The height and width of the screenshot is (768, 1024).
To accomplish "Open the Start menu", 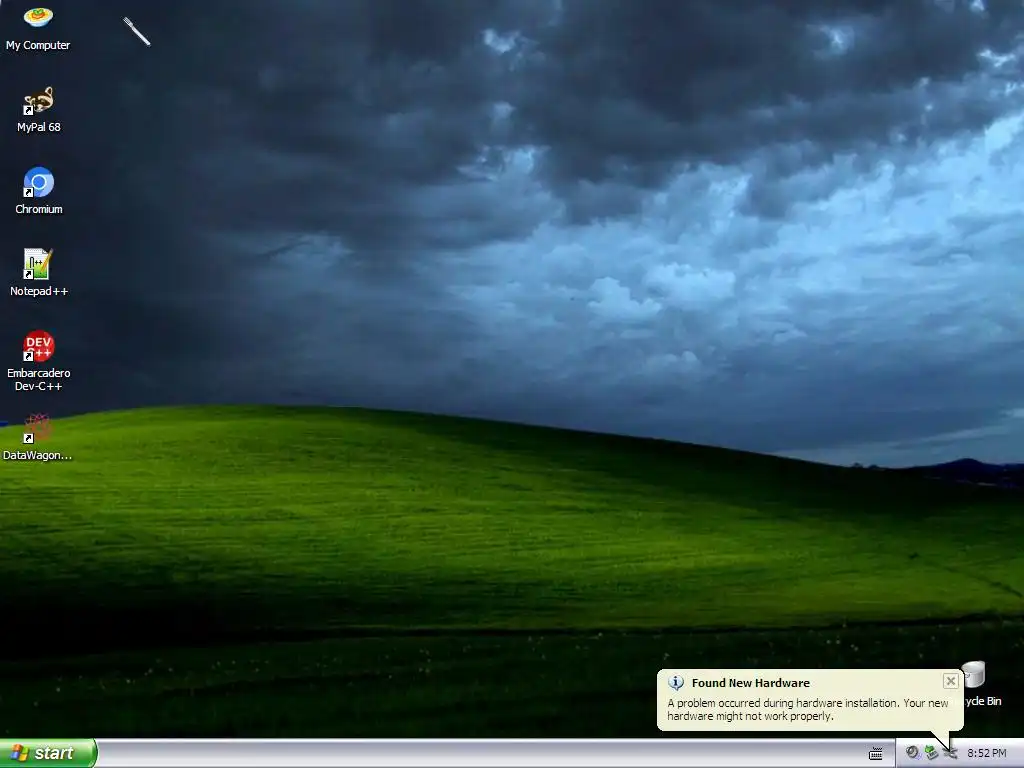I will click(x=48, y=753).
